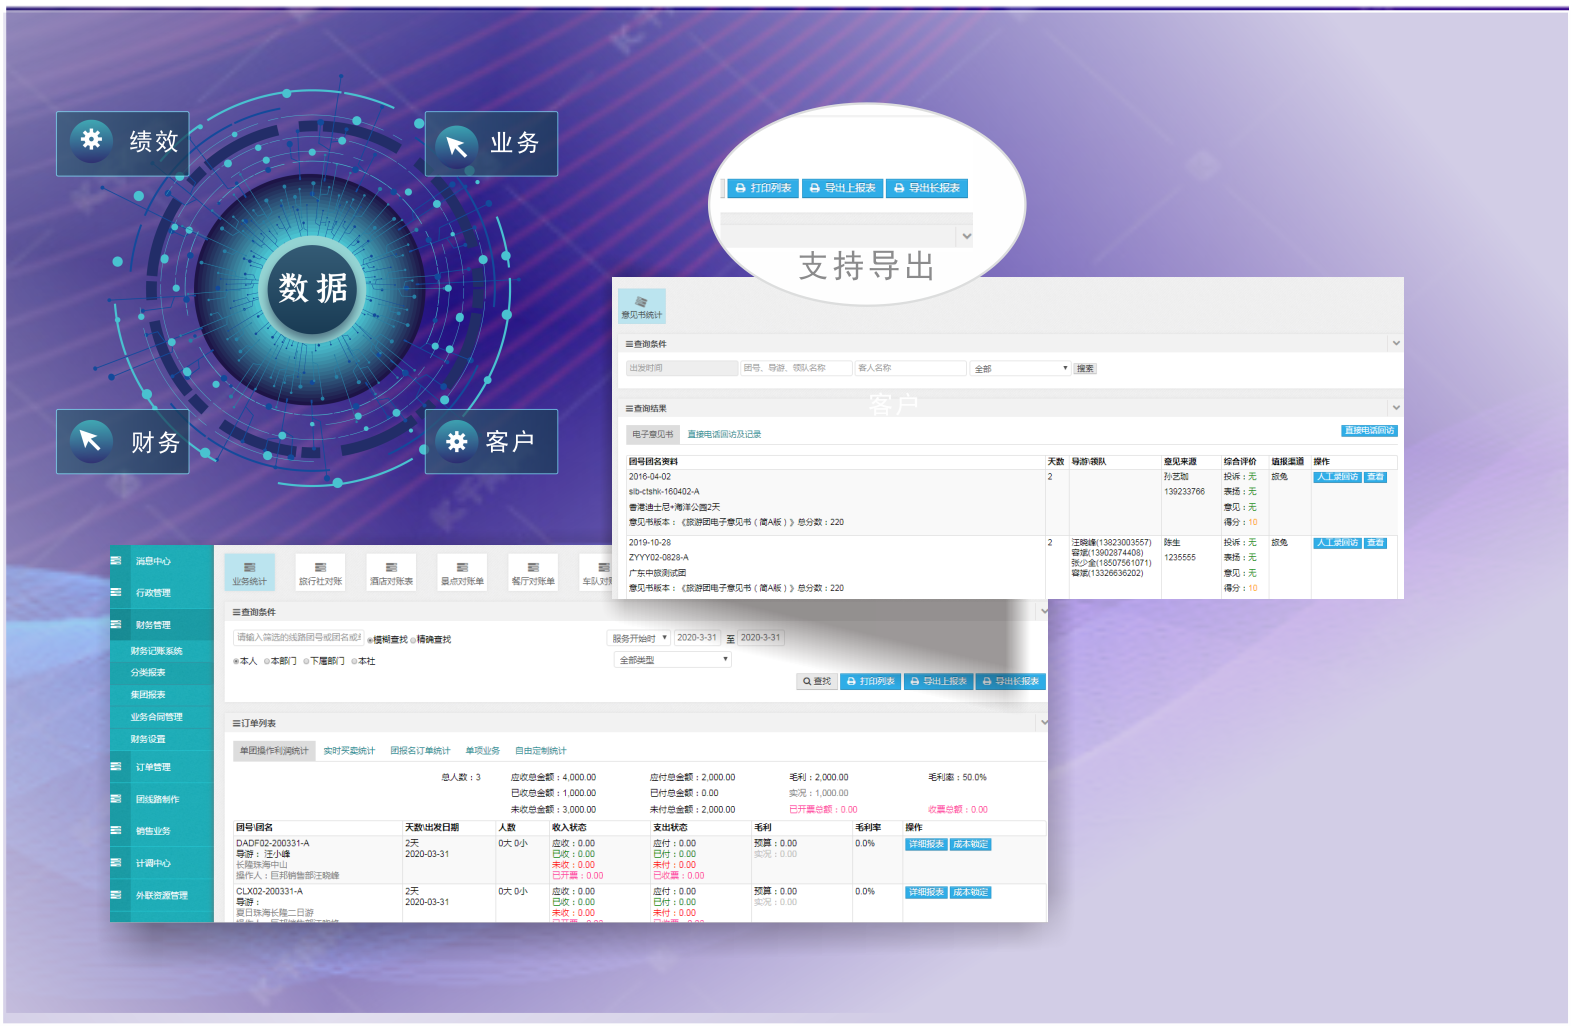This screenshot has width=1571, height=1026.
Task: Collapse the 订单列表 panel chevron
Action: [x=1044, y=722]
